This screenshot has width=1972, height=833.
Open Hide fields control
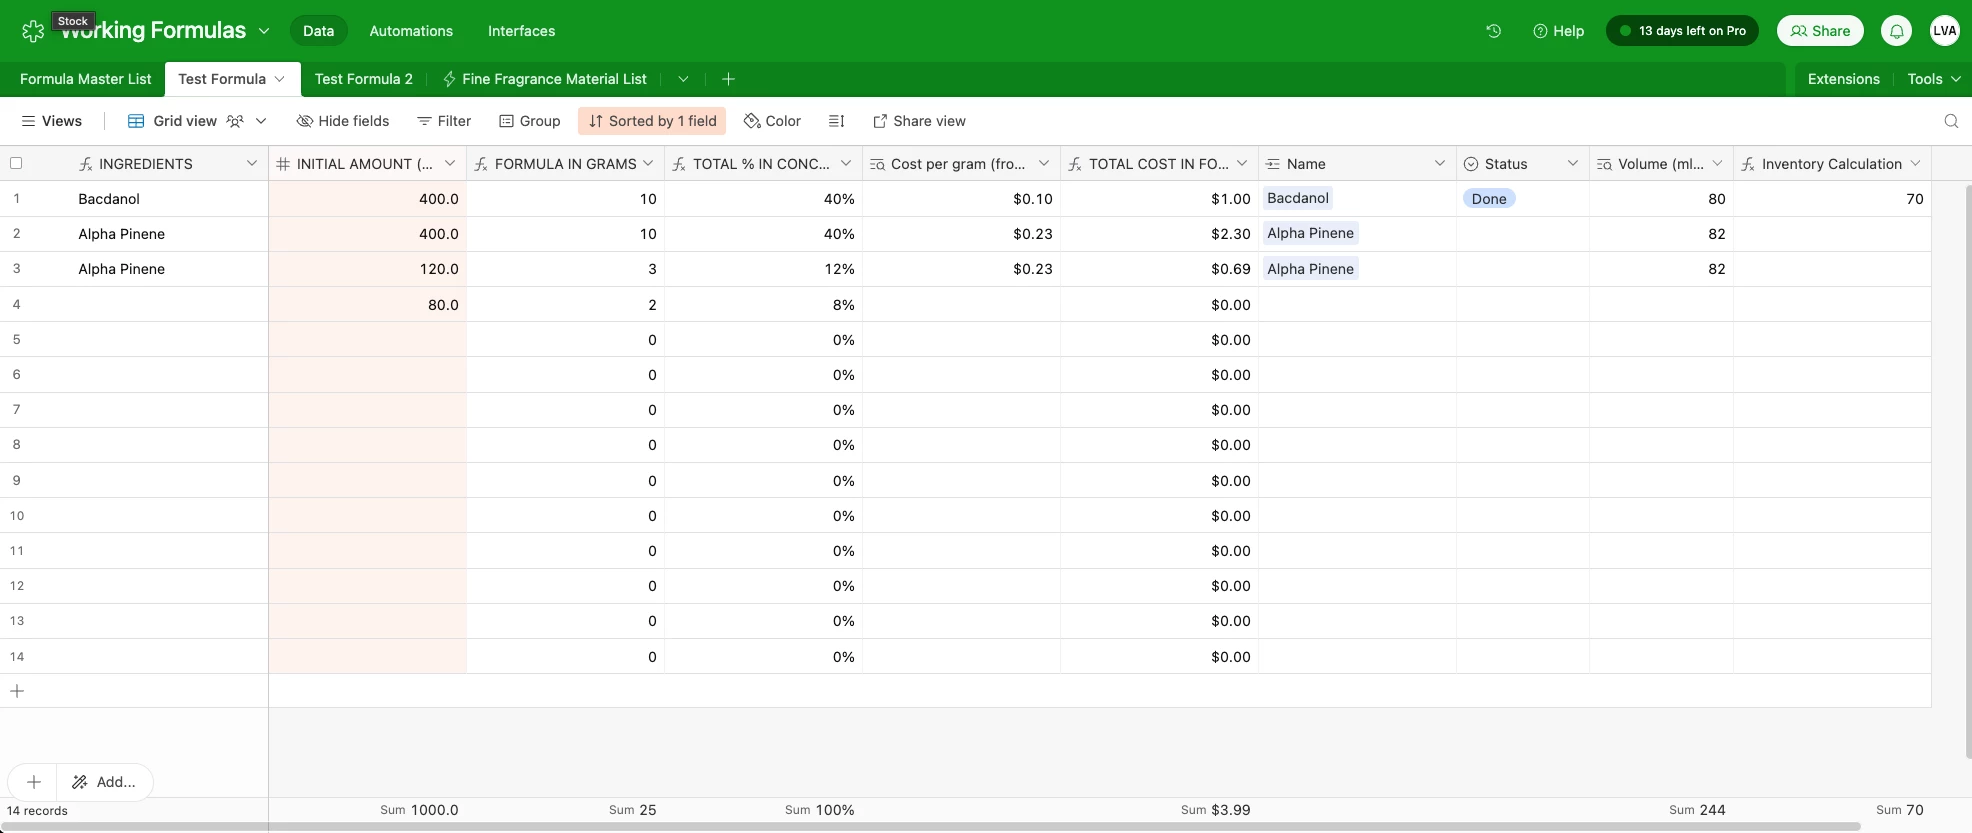pyautogui.click(x=343, y=121)
